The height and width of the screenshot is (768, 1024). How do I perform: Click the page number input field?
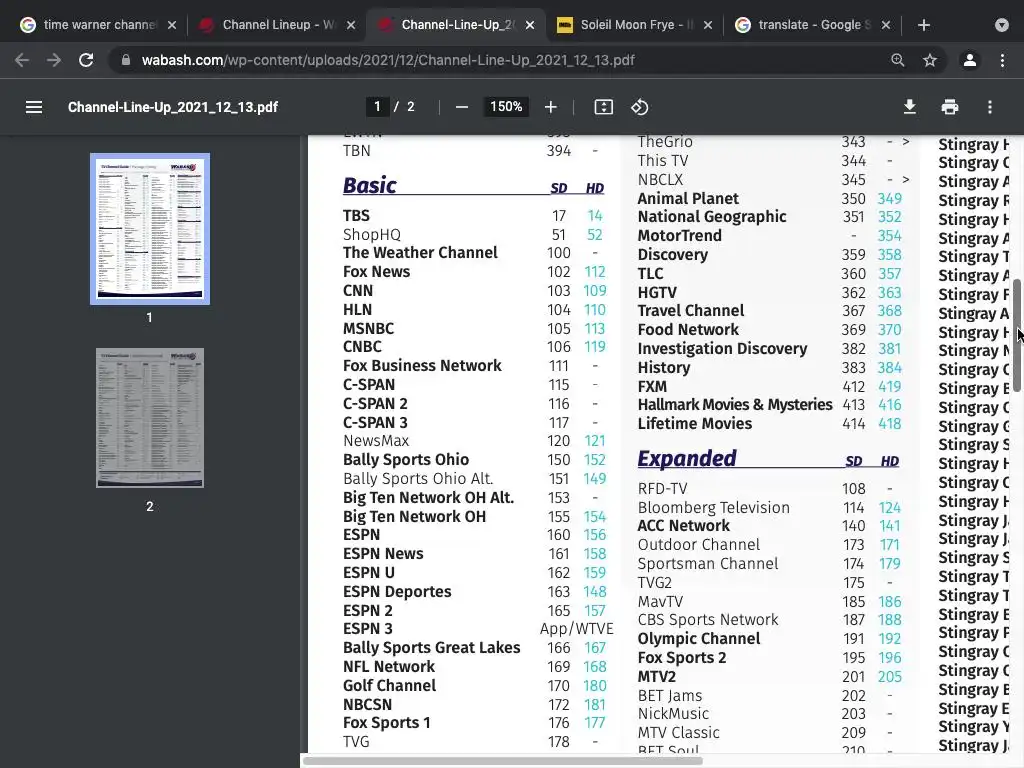(x=377, y=106)
